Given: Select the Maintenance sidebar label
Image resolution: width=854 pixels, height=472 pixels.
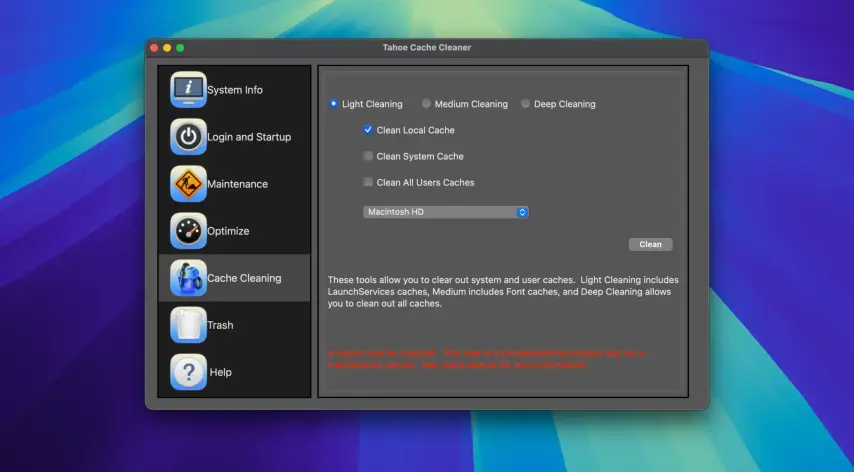Looking at the screenshot, I should [x=237, y=184].
